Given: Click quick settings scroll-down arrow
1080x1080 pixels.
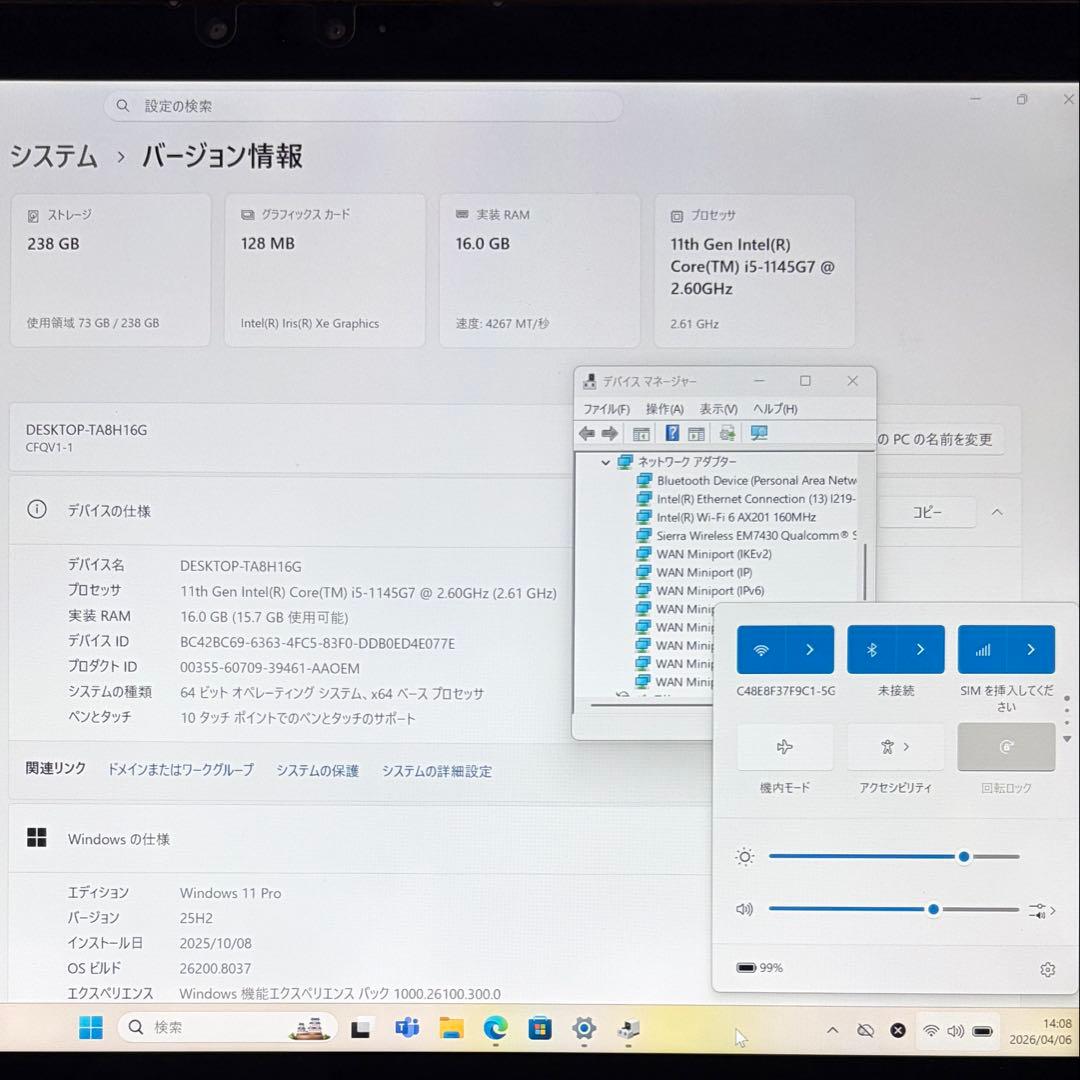Looking at the screenshot, I should 1067,739.
